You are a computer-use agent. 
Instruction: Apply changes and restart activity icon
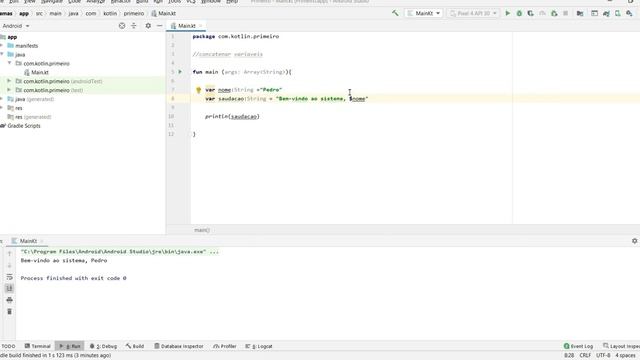(554, 13)
